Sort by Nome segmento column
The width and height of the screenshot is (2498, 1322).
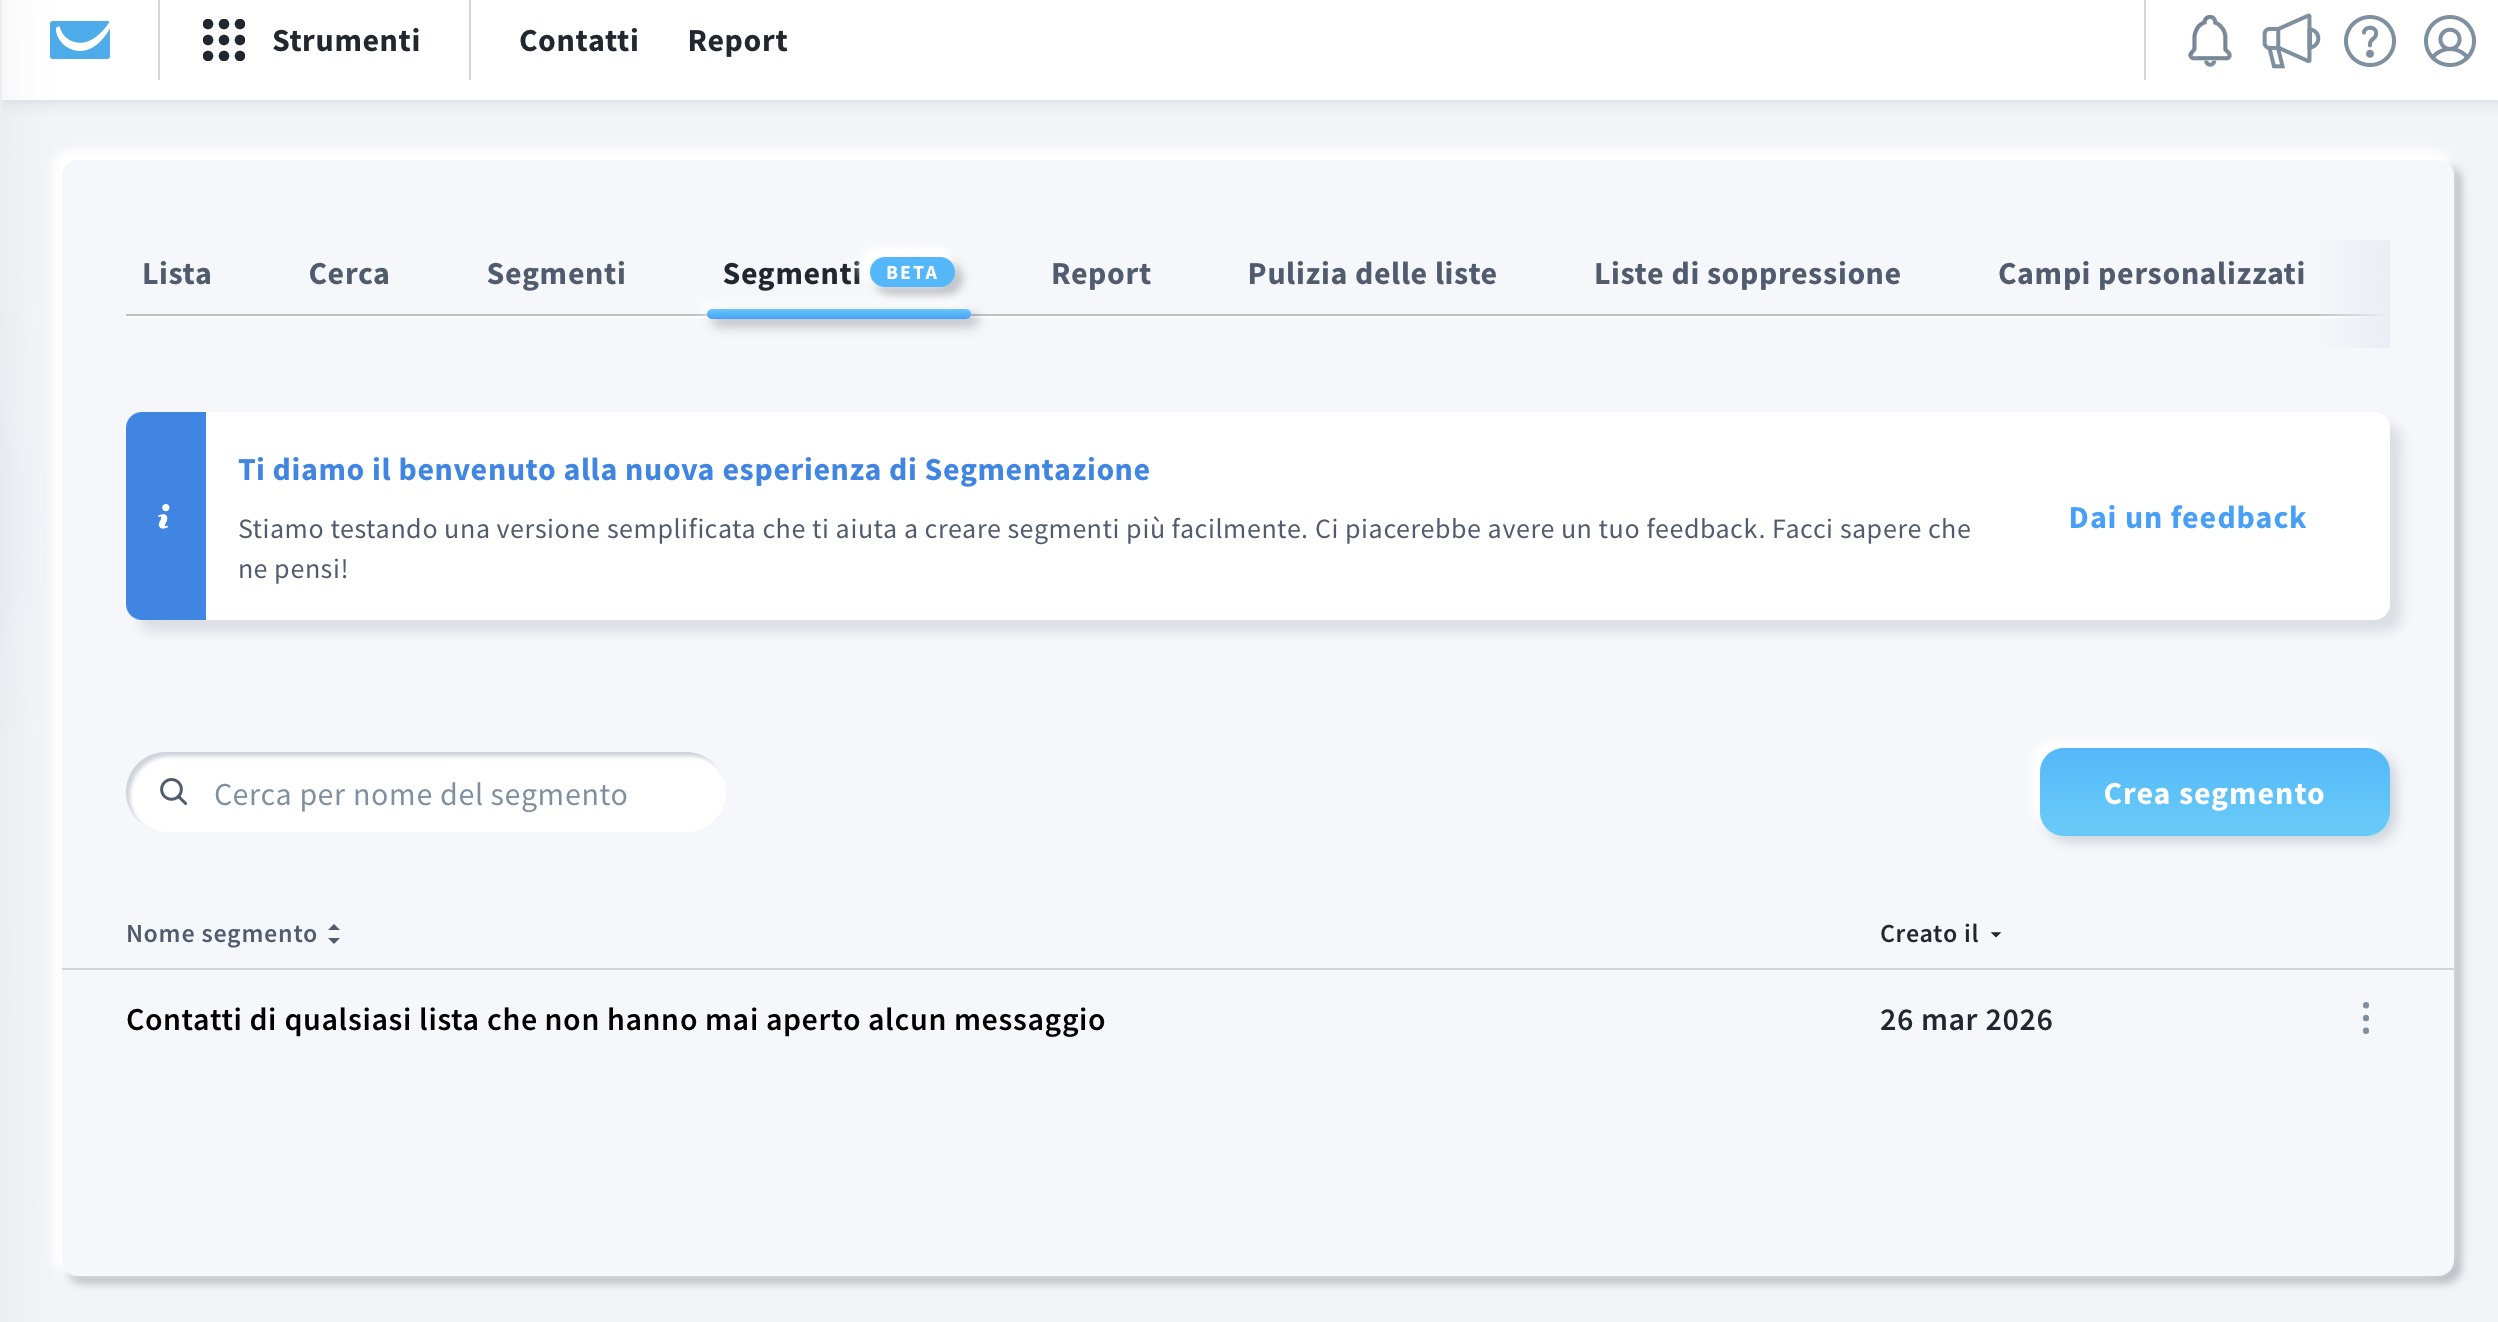coord(233,933)
